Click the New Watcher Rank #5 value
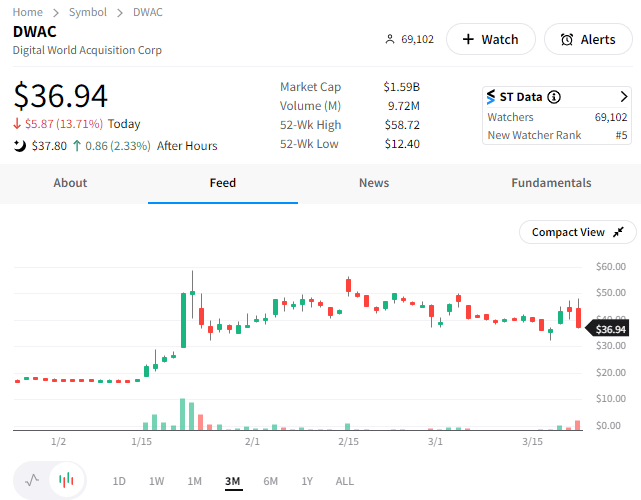 [x=621, y=135]
